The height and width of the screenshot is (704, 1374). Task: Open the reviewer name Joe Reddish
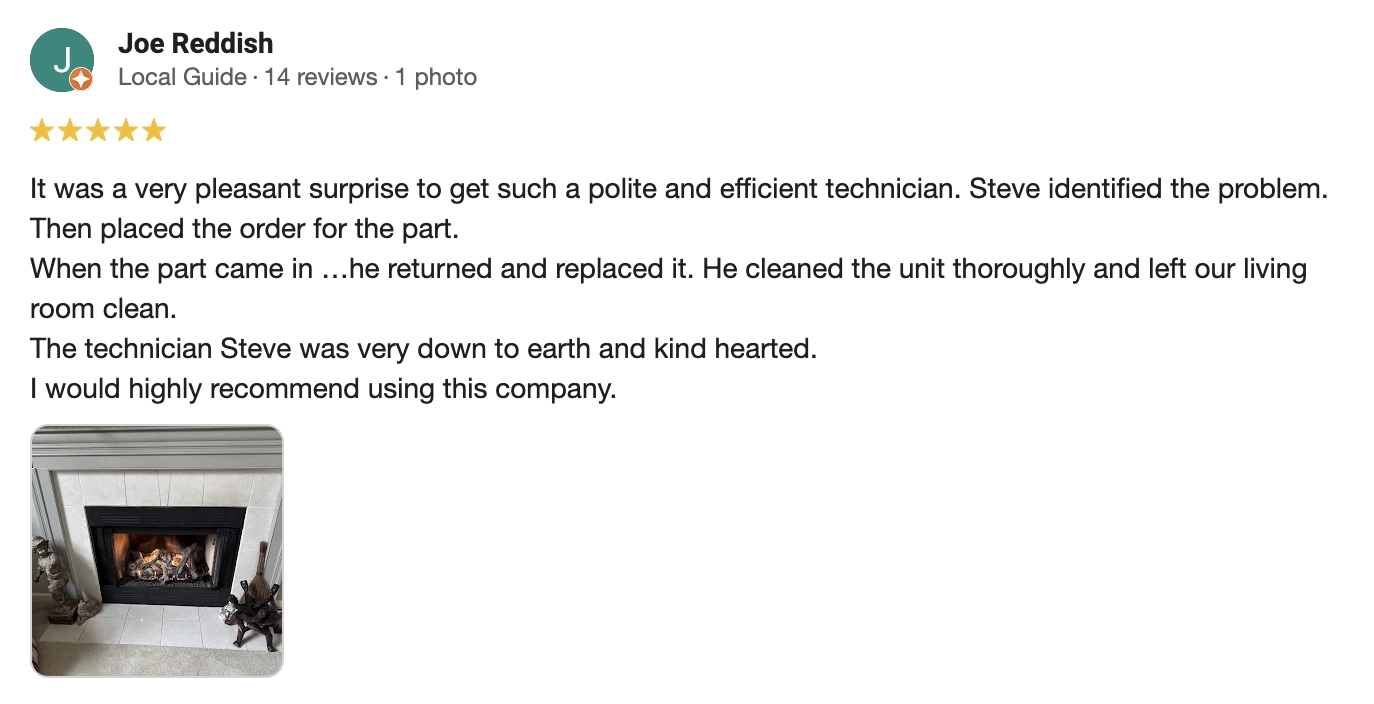tap(196, 43)
